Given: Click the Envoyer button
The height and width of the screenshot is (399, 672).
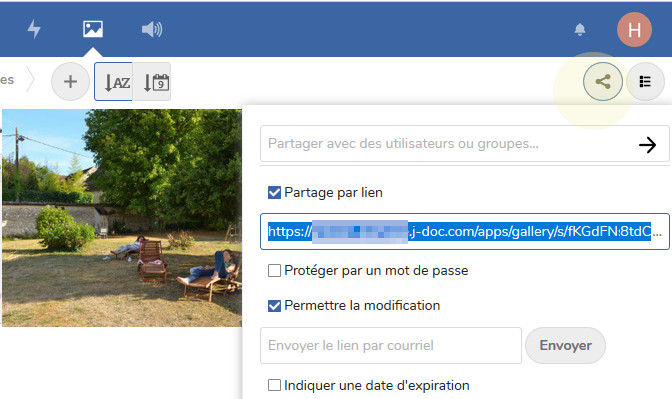Looking at the screenshot, I should coord(565,345).
